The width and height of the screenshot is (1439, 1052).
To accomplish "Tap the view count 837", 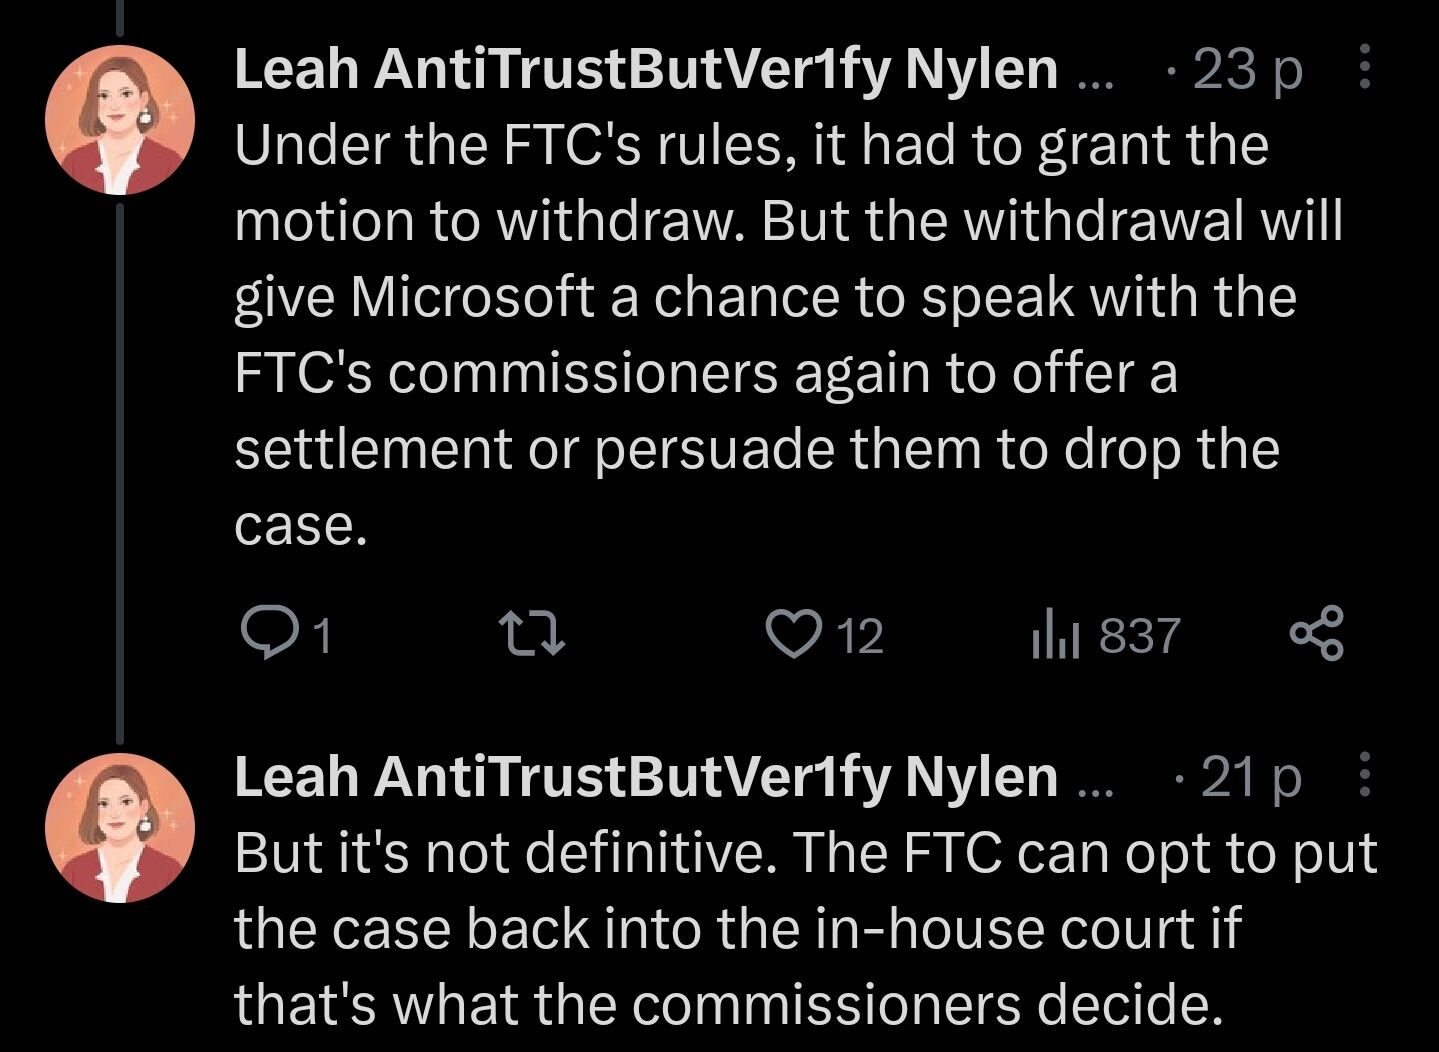I will coord(1140,636).
